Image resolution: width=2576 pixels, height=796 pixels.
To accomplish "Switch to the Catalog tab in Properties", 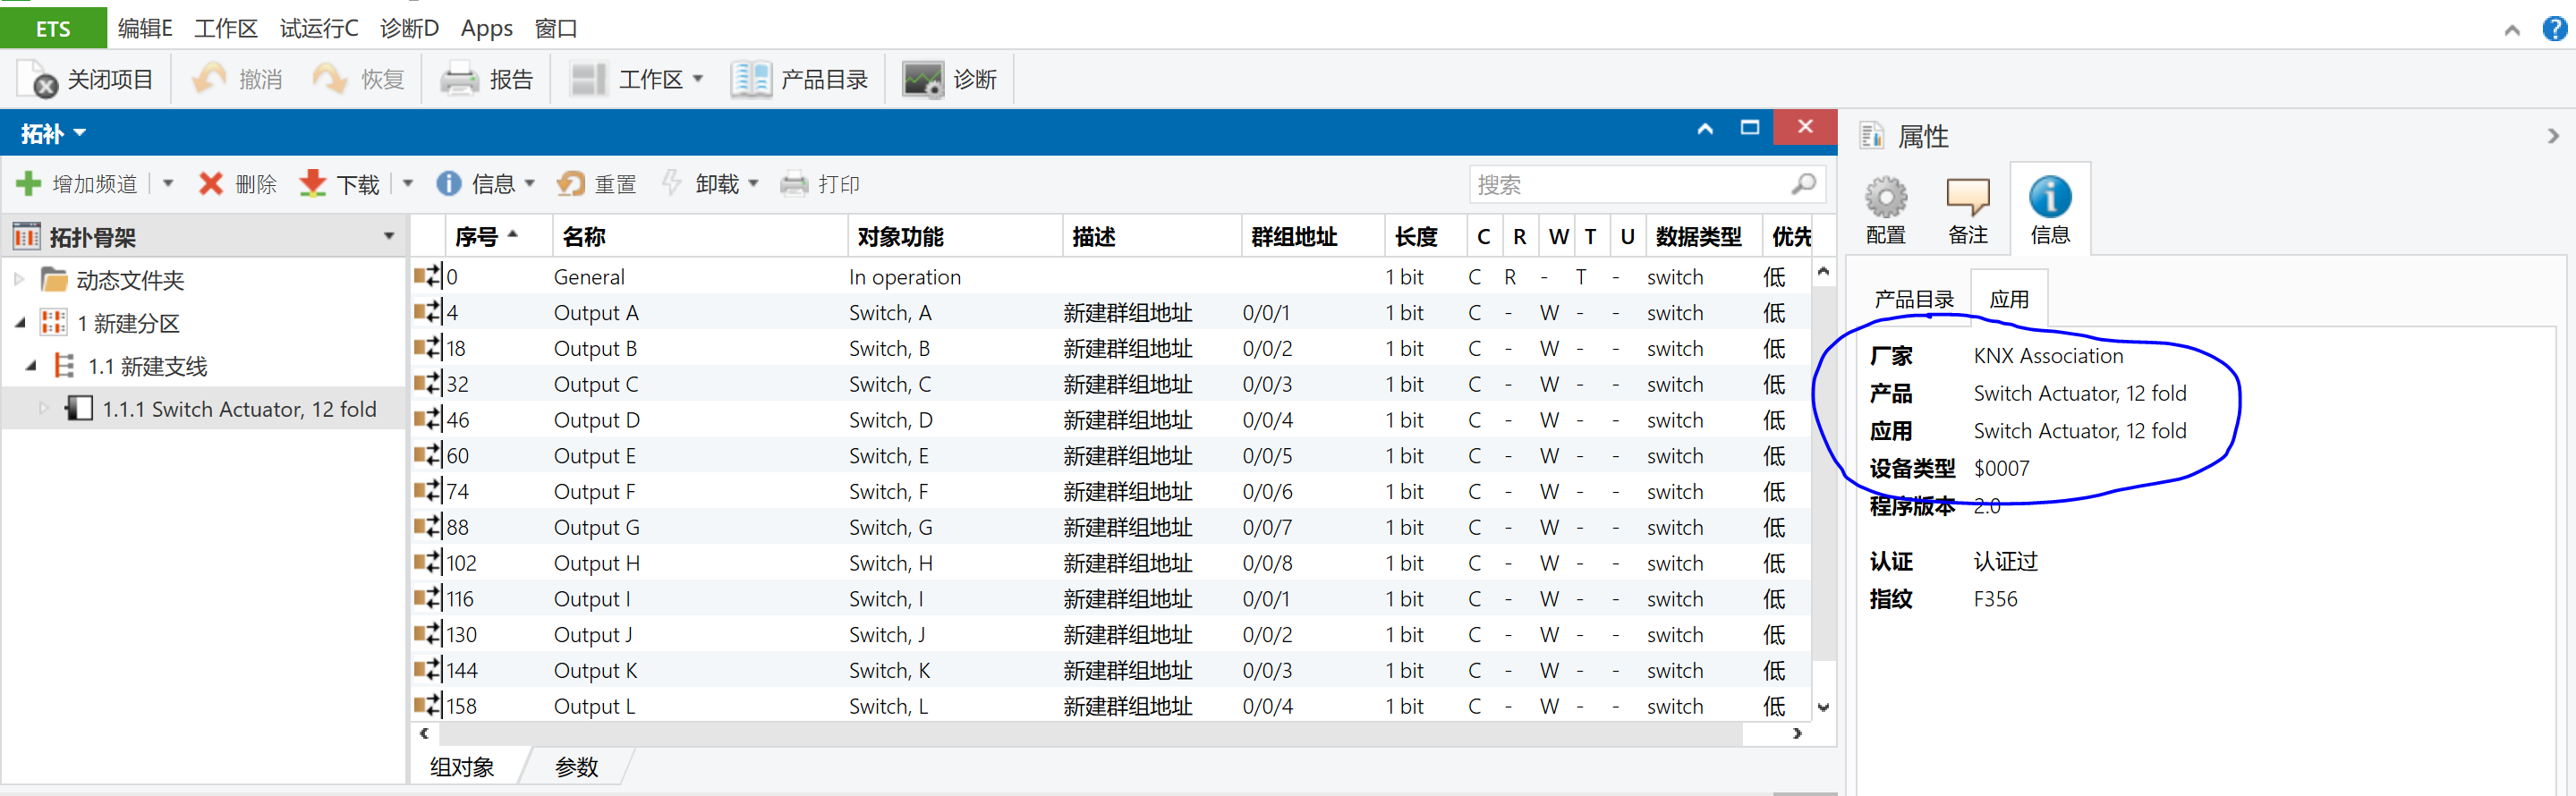I will click(x=1913, y=299).
